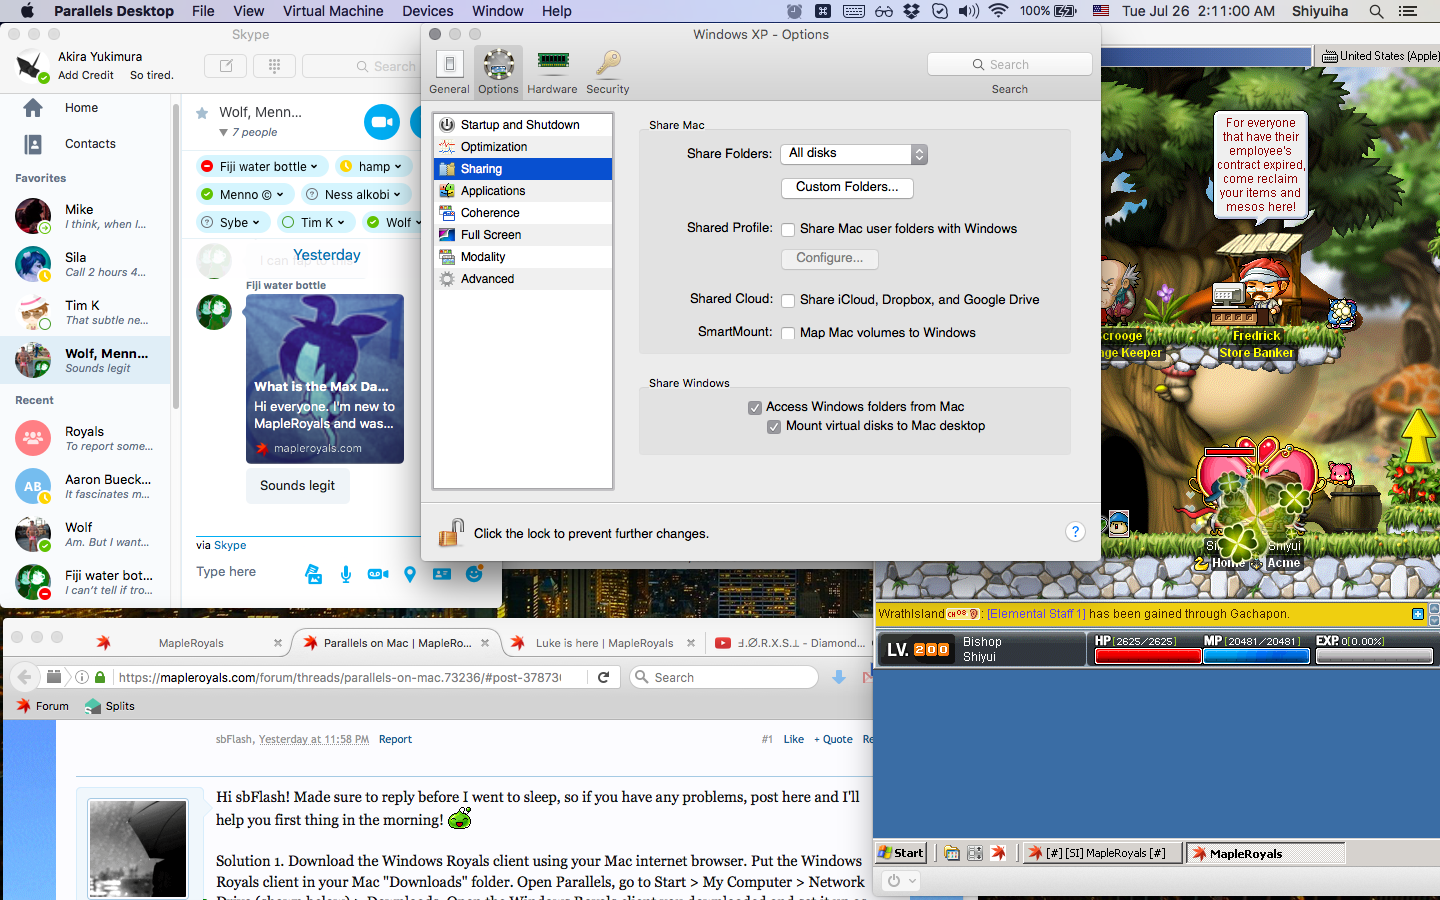Click the blue MP bar in MapleStory
Viewport: 1440px width, 900px height.
[x=1256, y=656]
